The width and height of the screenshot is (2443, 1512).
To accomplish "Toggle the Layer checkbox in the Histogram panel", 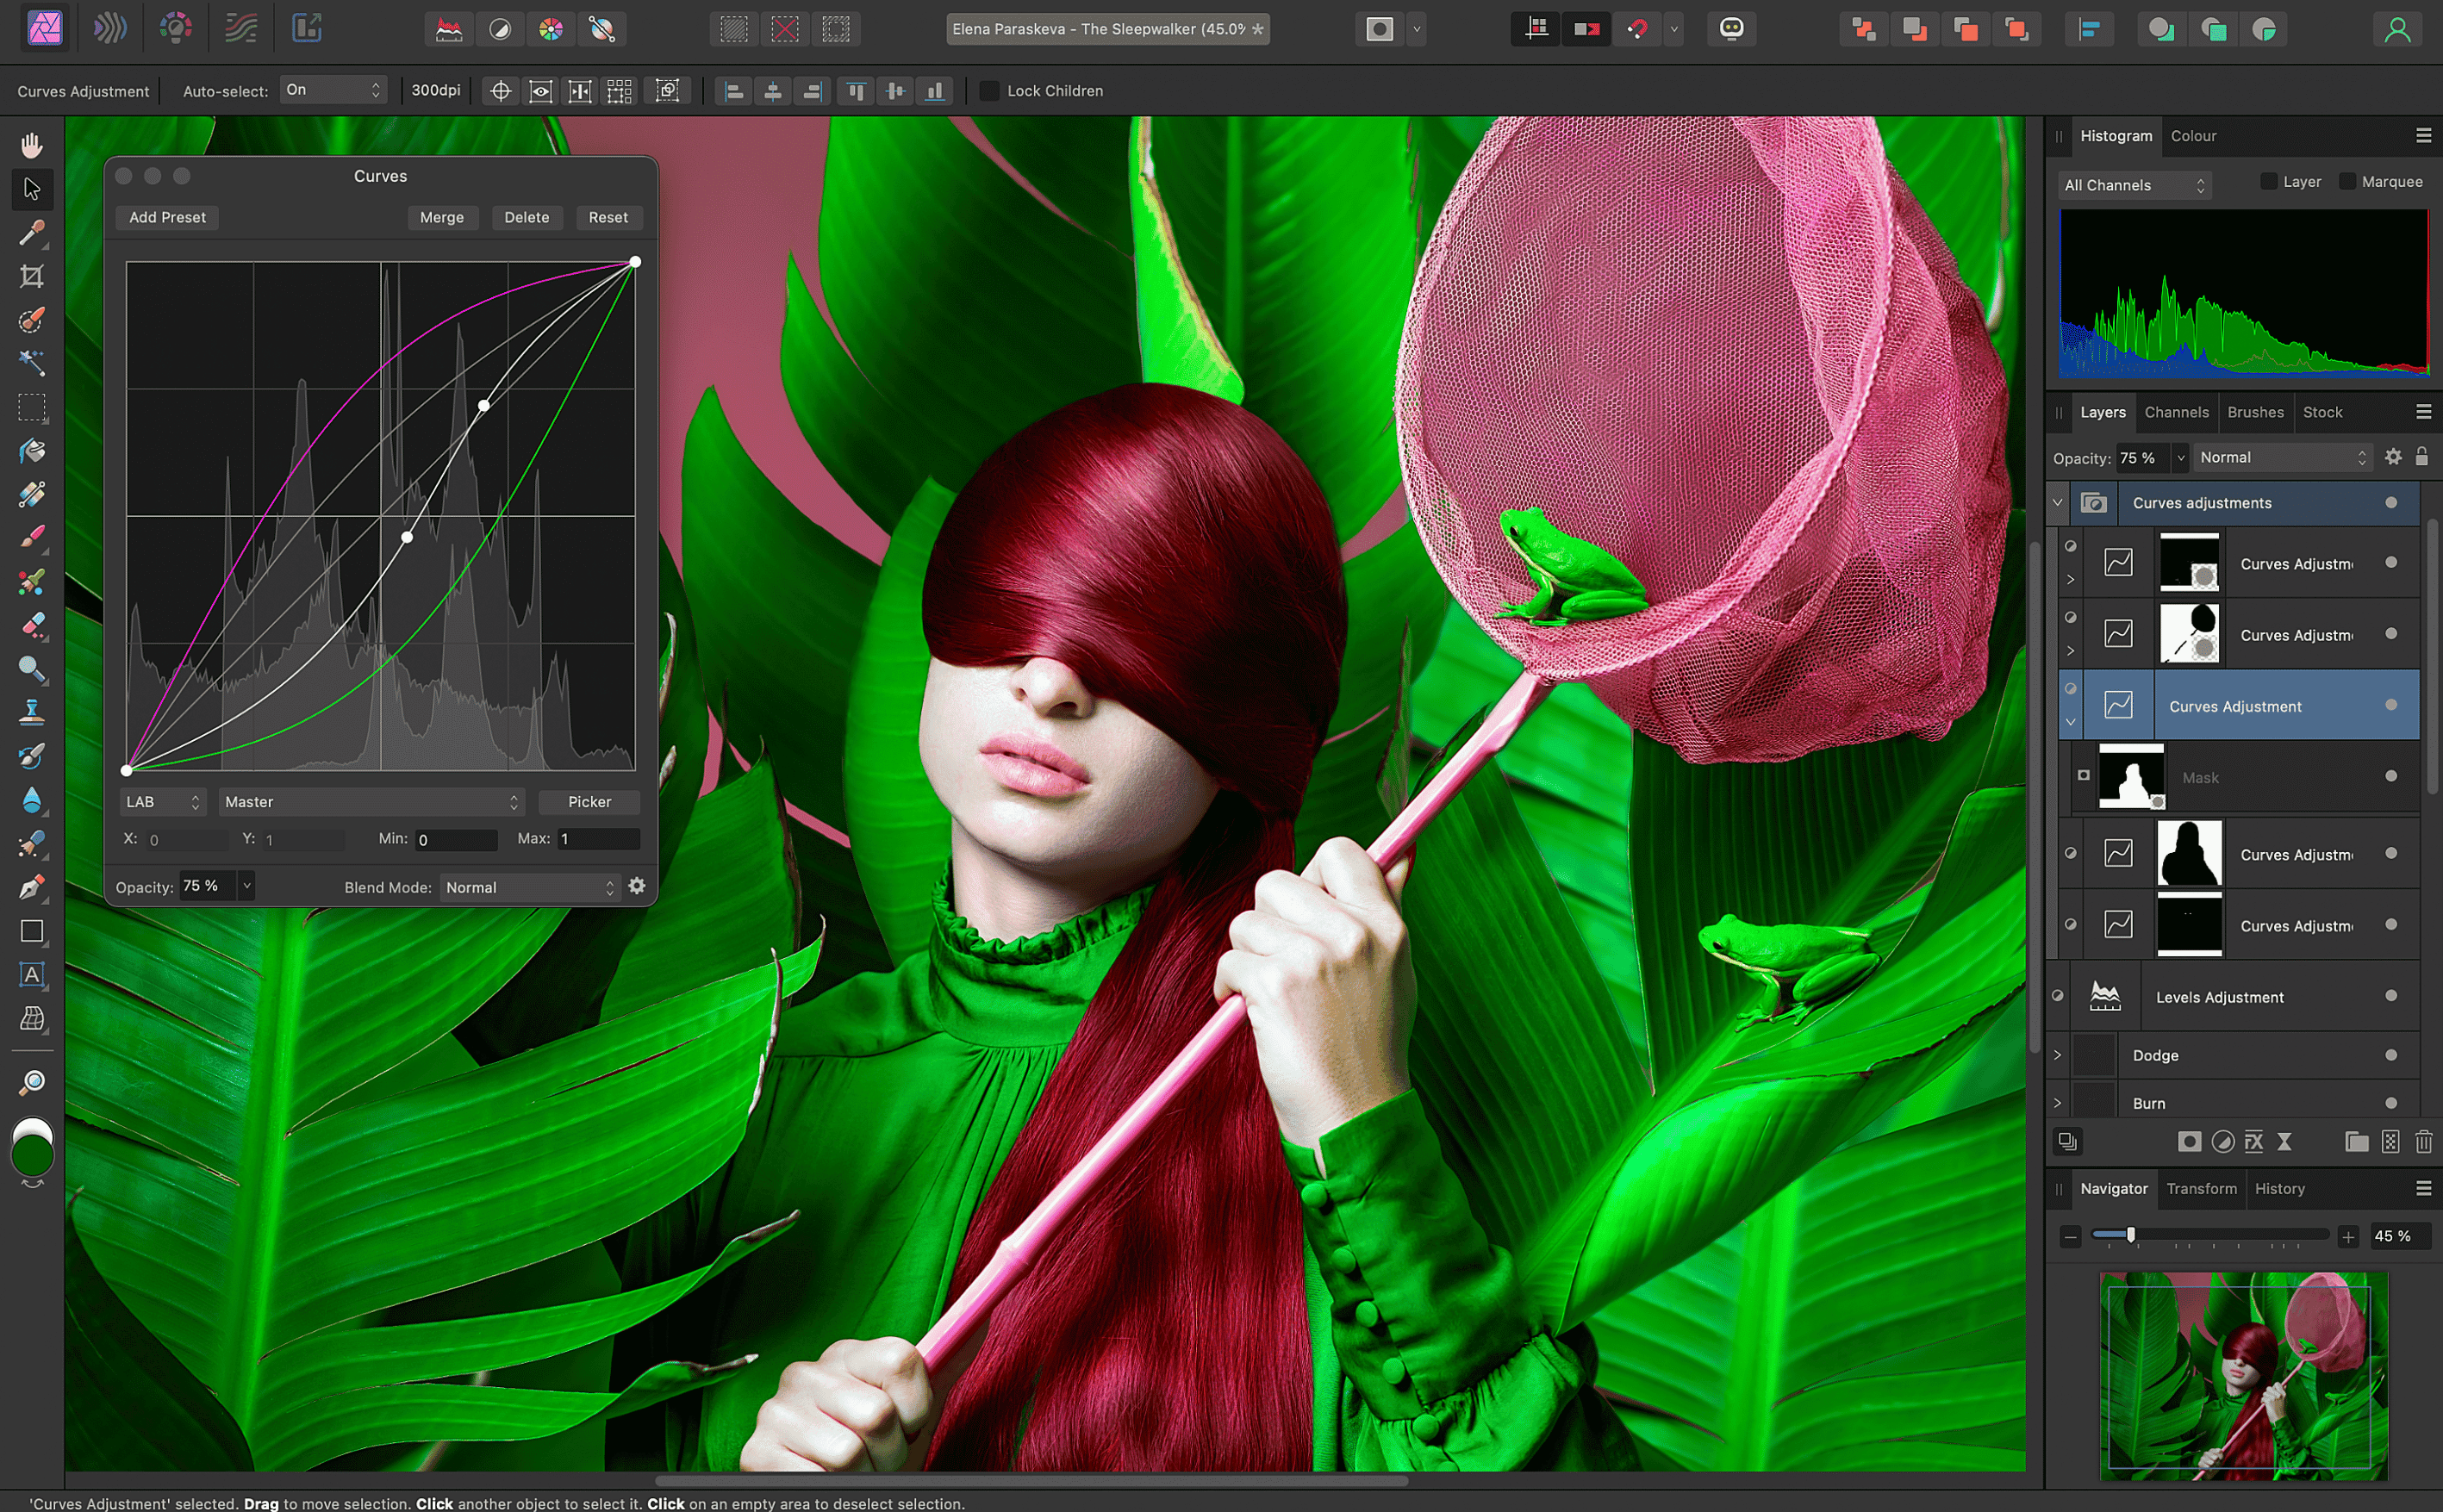I will tap(2268, 181).
